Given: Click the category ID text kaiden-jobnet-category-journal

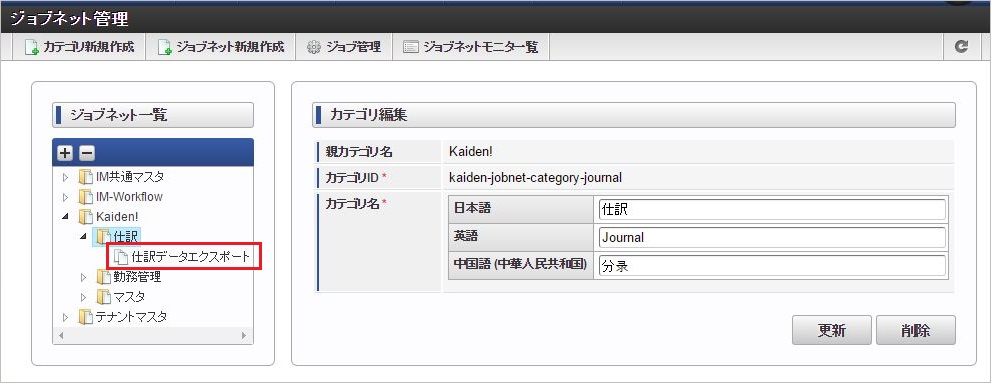Looking at the screenshot, I should (535, 178).
